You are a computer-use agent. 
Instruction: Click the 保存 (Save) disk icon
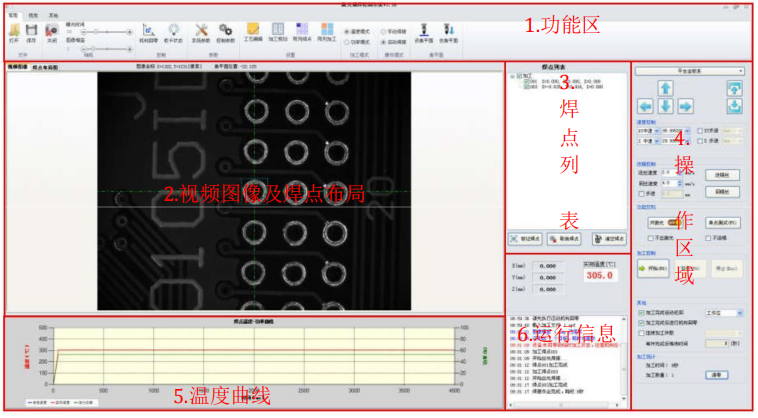(32, 31)
